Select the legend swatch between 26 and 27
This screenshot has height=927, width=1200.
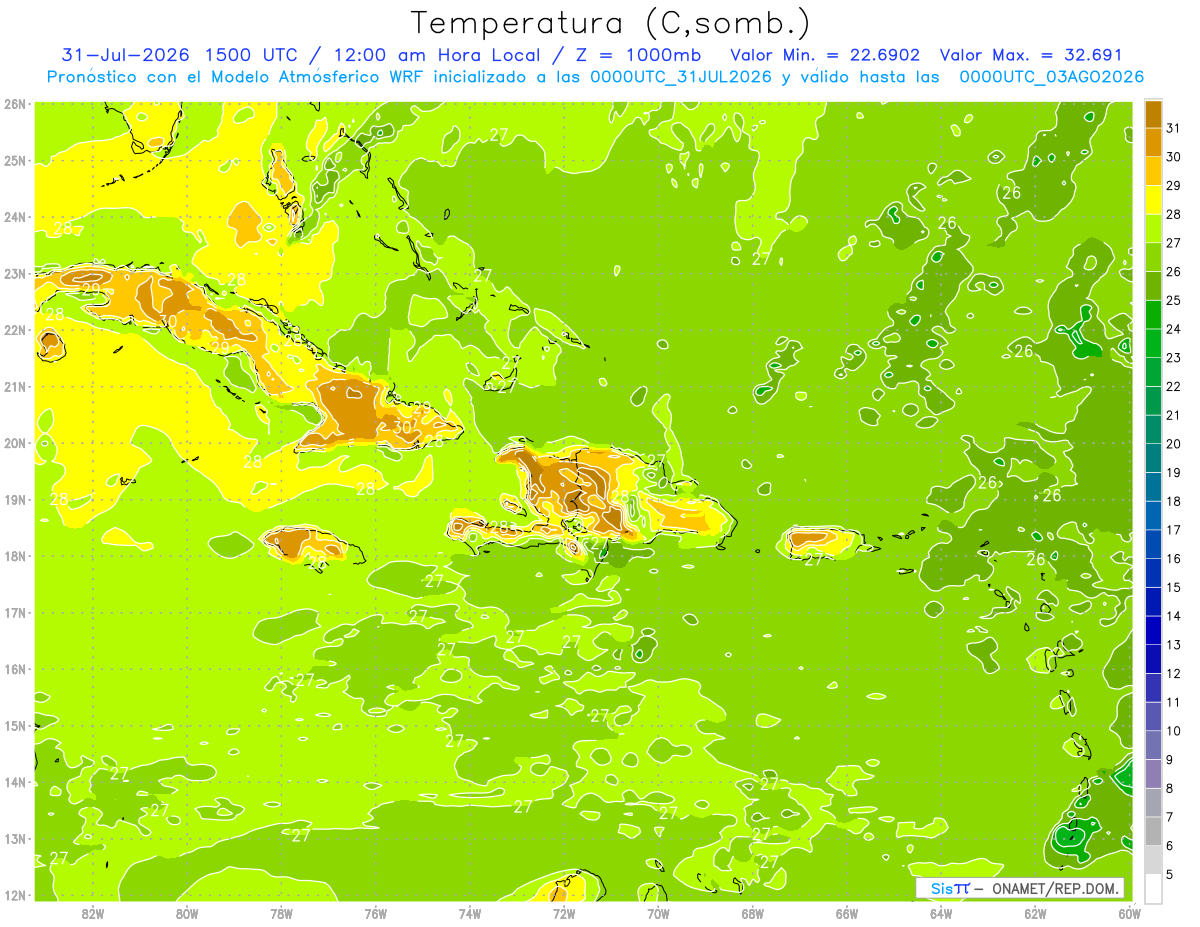pos(1153,257)
